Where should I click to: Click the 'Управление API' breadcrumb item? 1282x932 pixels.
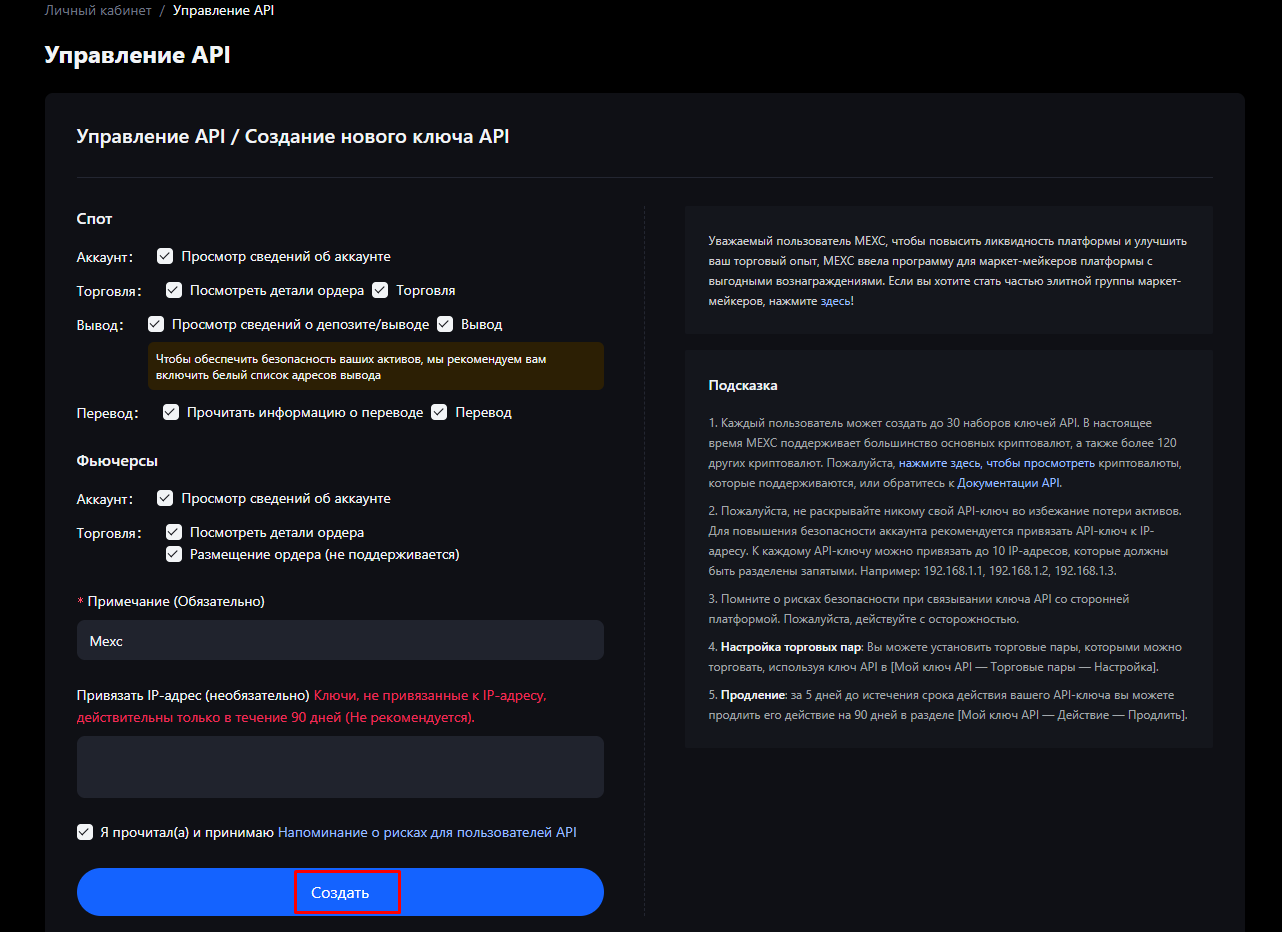tap(223, 11)
